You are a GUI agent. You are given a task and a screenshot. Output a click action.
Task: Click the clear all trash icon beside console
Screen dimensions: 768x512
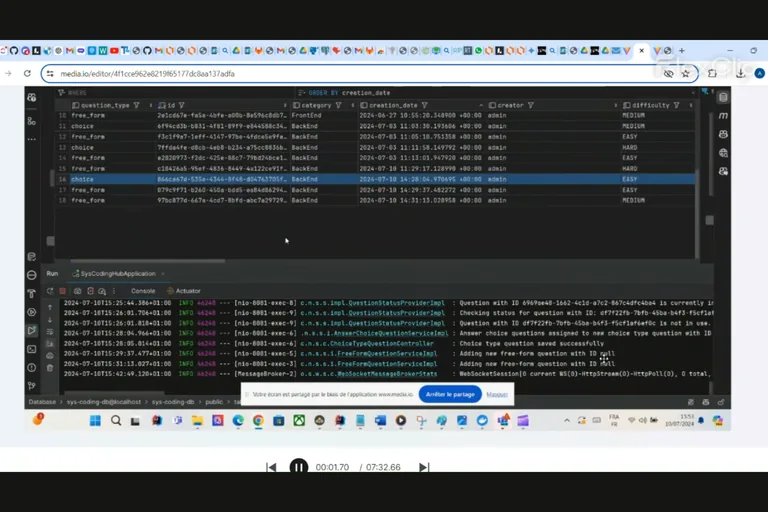pyautogui.click(x=50, y=368)
